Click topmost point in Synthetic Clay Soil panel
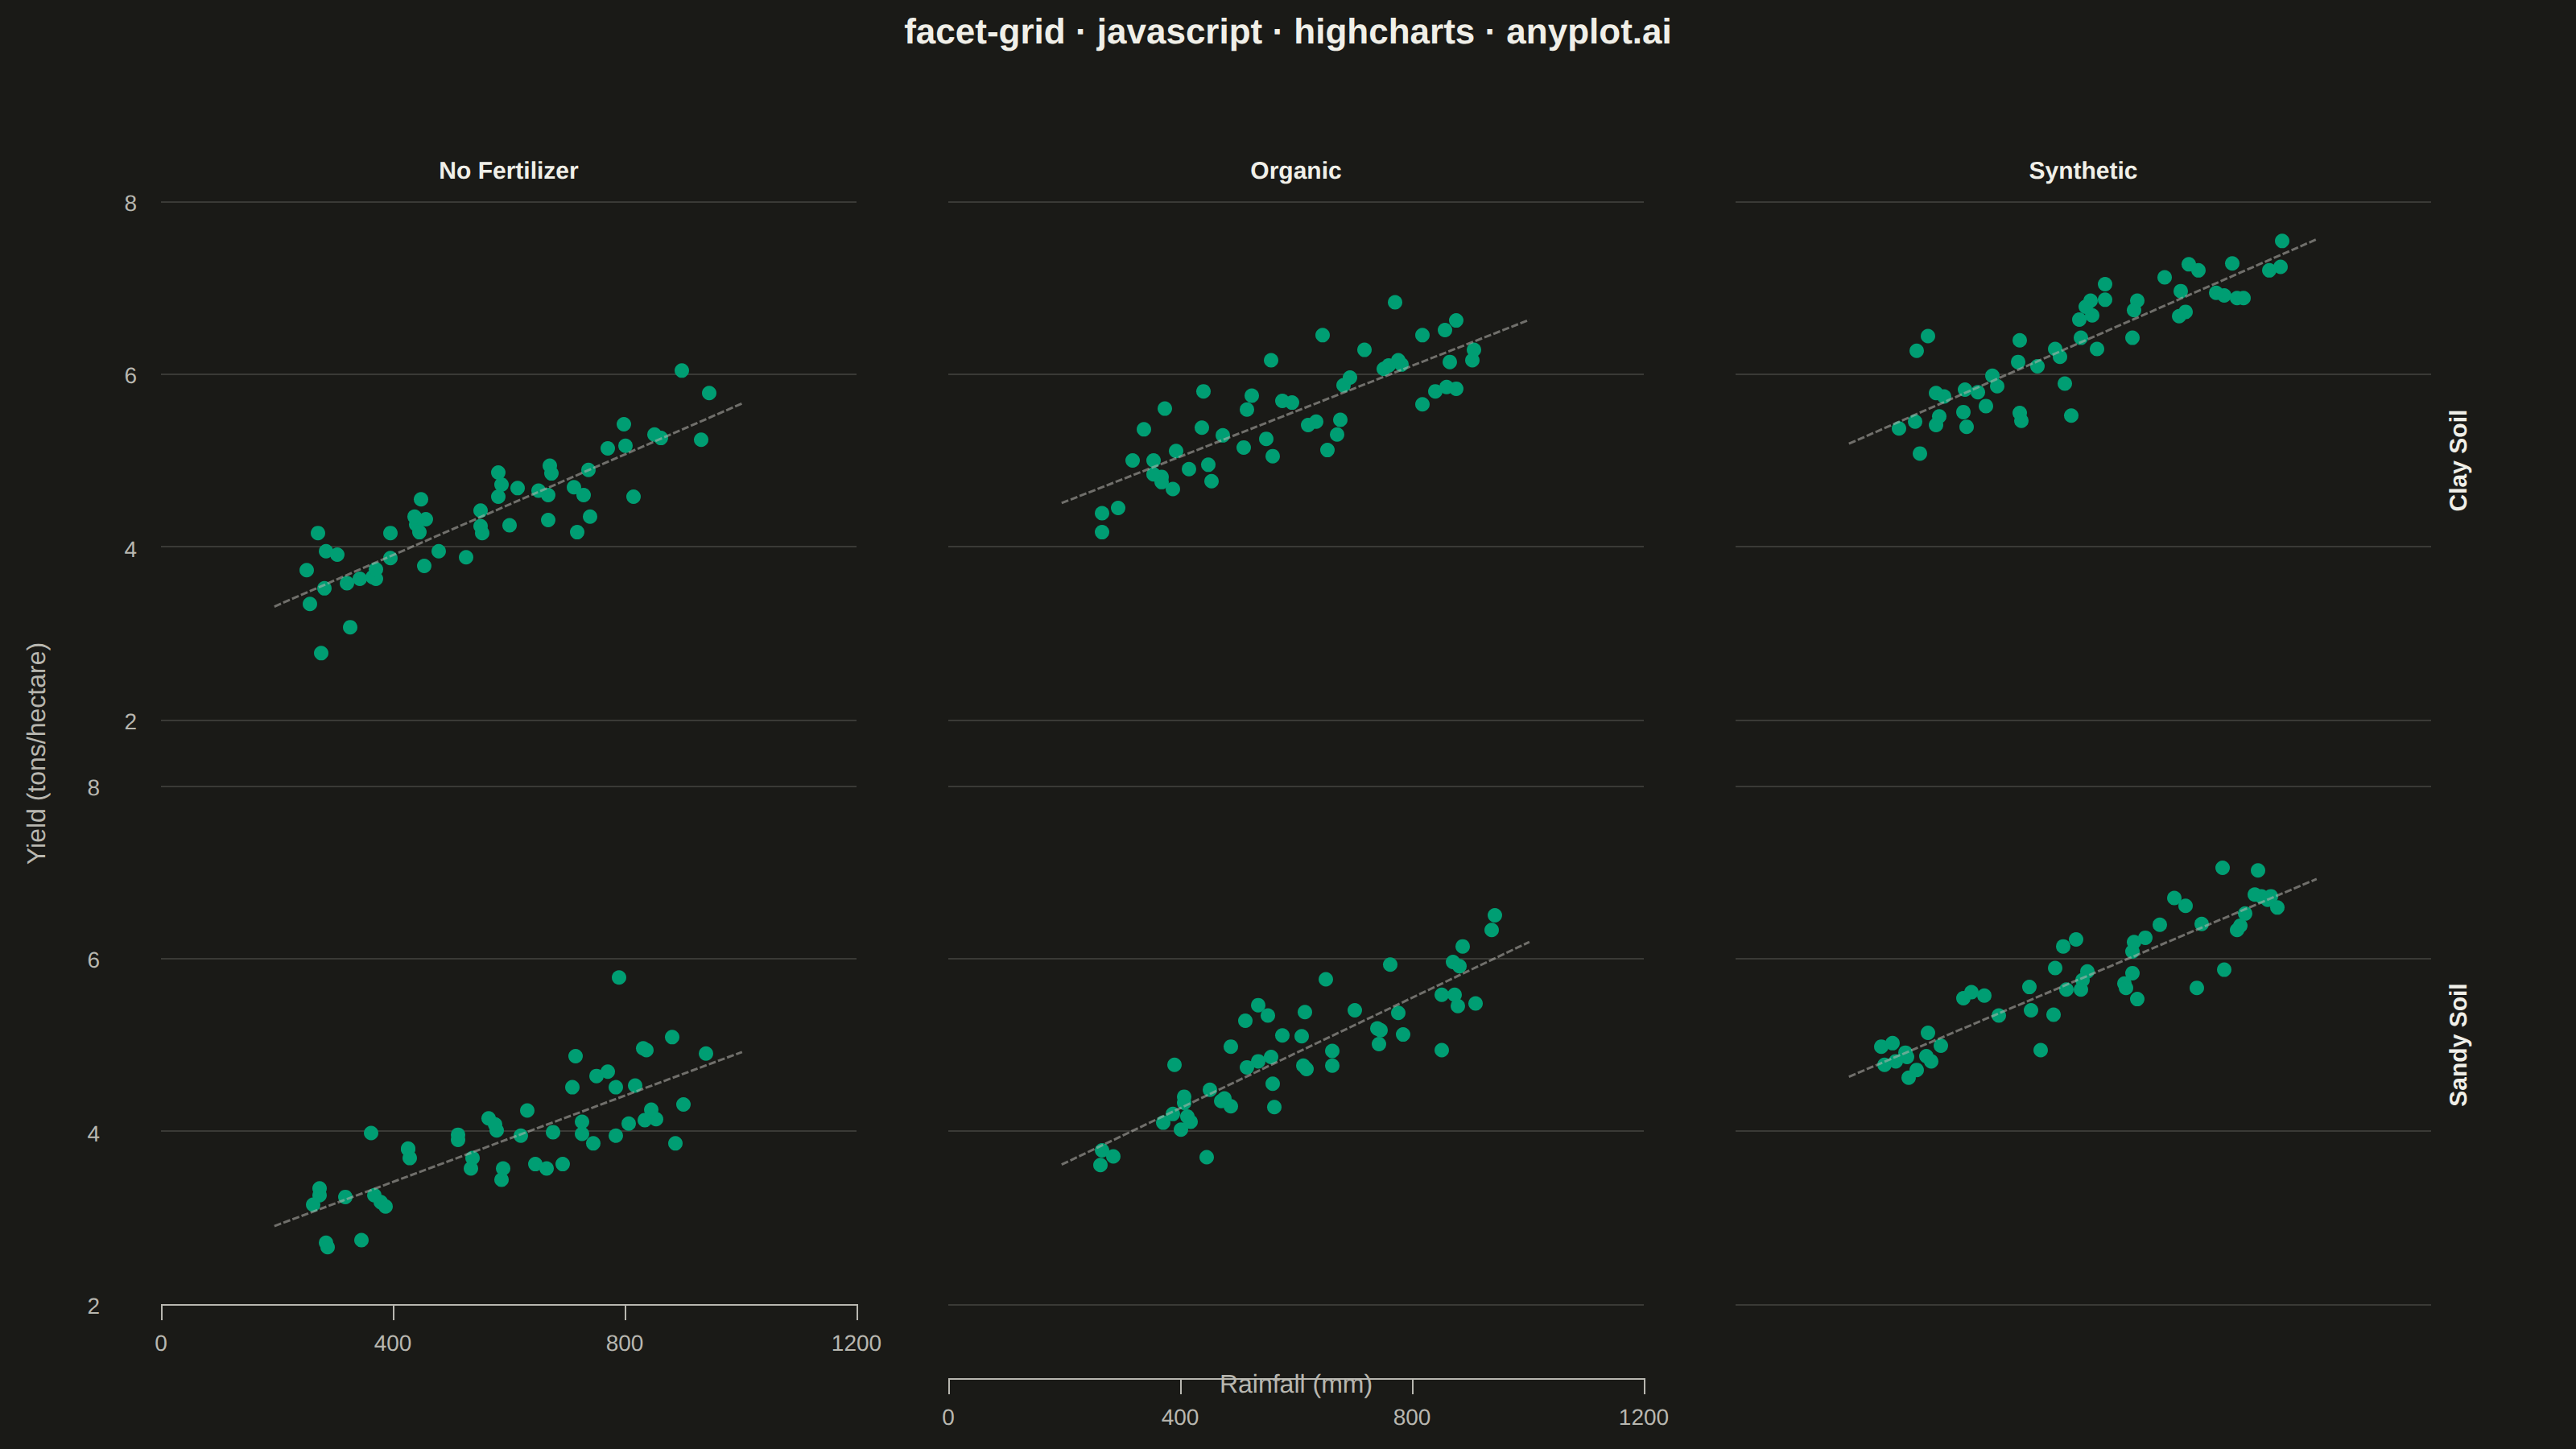 (x=2282, y=241)
